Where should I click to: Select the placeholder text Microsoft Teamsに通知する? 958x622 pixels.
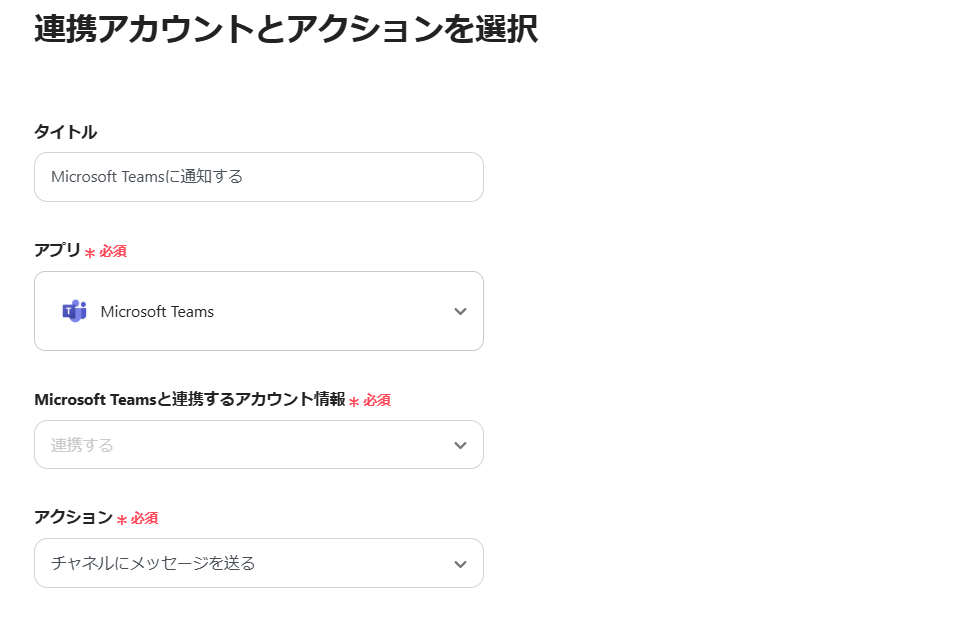pos(138,177)
